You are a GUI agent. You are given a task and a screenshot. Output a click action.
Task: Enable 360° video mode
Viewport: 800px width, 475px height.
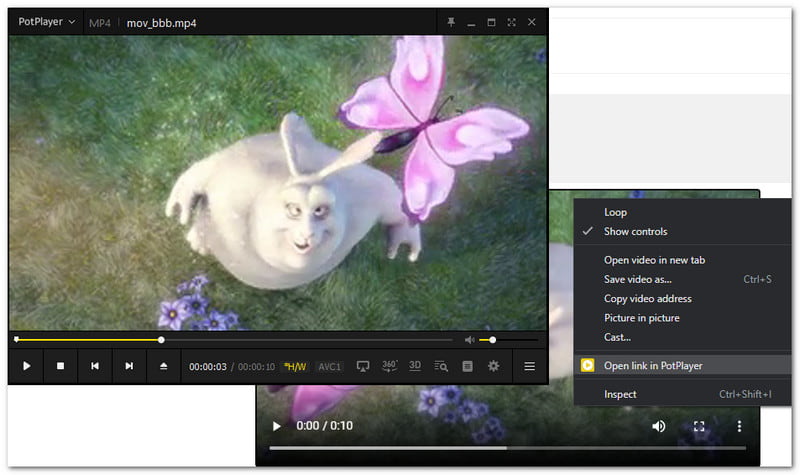[389, 366]
